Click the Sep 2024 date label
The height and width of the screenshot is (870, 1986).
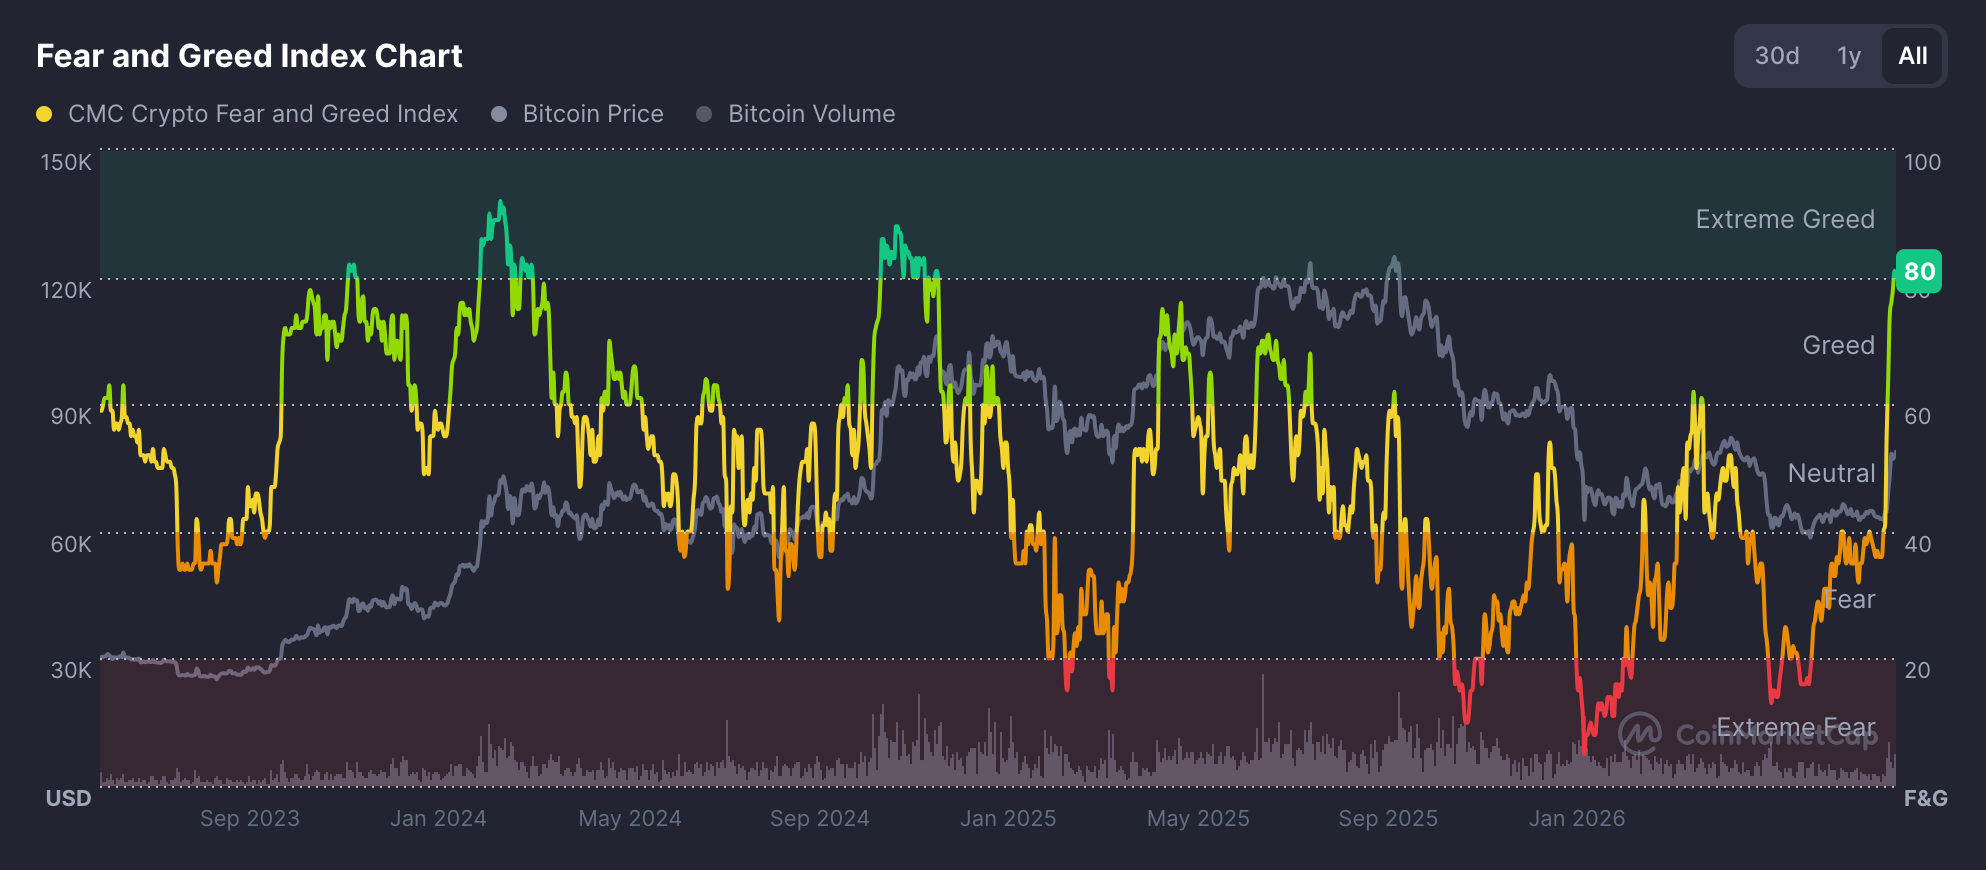coord(820,818)
